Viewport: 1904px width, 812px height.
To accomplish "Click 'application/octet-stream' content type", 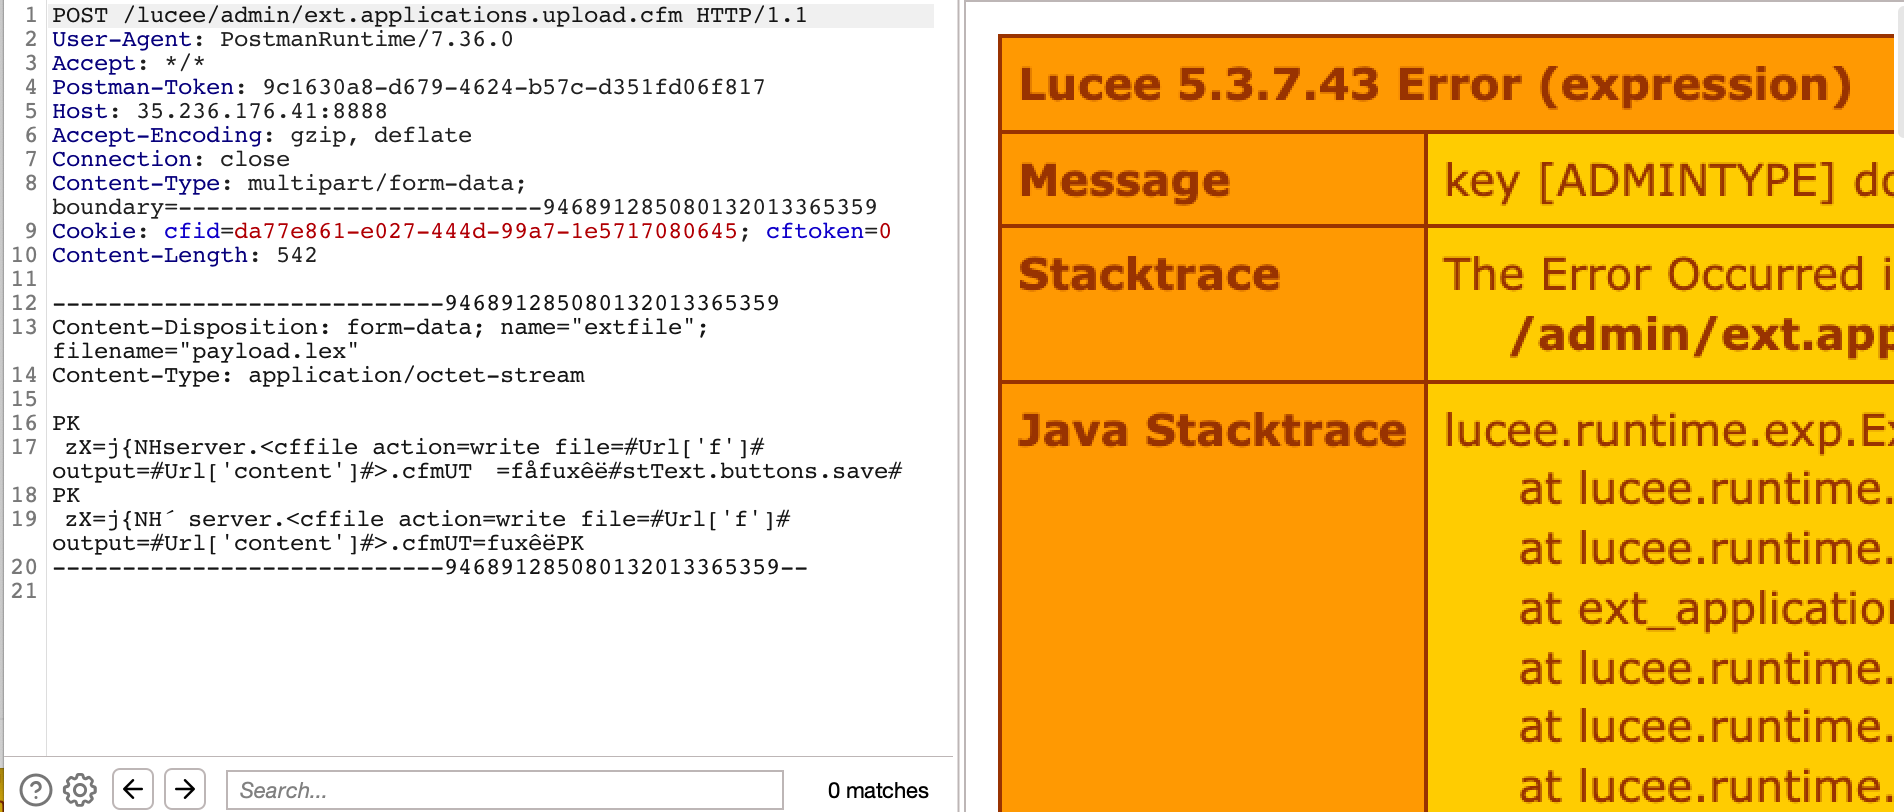I will click(x=416, y=376).
